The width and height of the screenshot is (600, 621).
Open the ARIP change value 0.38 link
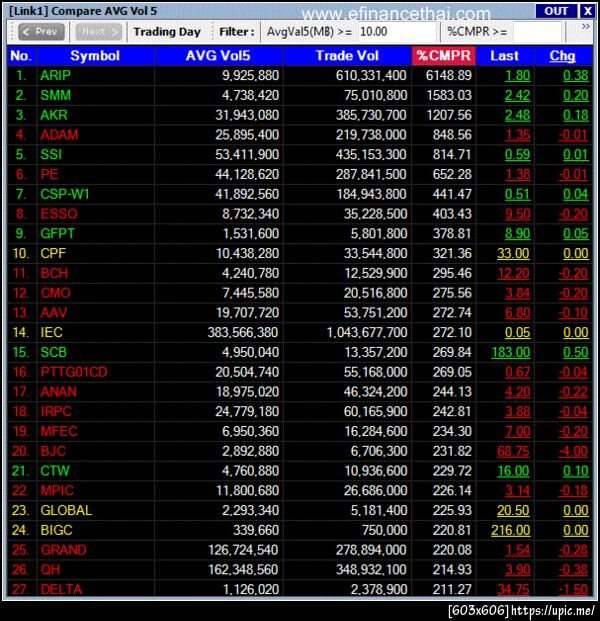click(576, 76)
